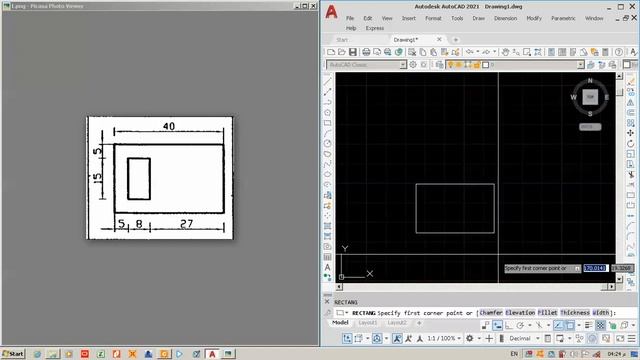Image resolution: width=640 pixels, height=360 pixels.
Task: Open the Decimal units dropdown
Action: [x=524, y=338]
